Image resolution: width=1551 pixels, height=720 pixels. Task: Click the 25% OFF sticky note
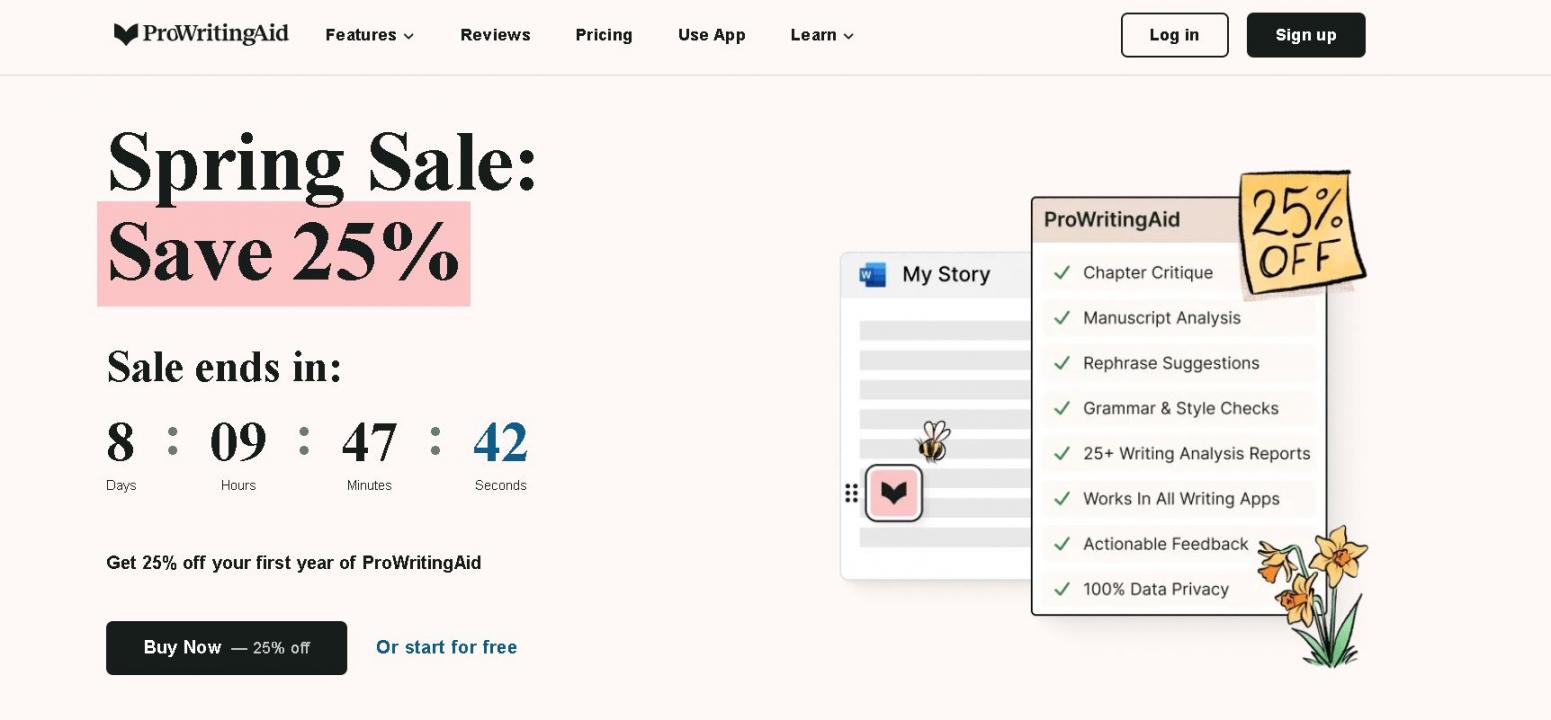(x=1300, y=233)
